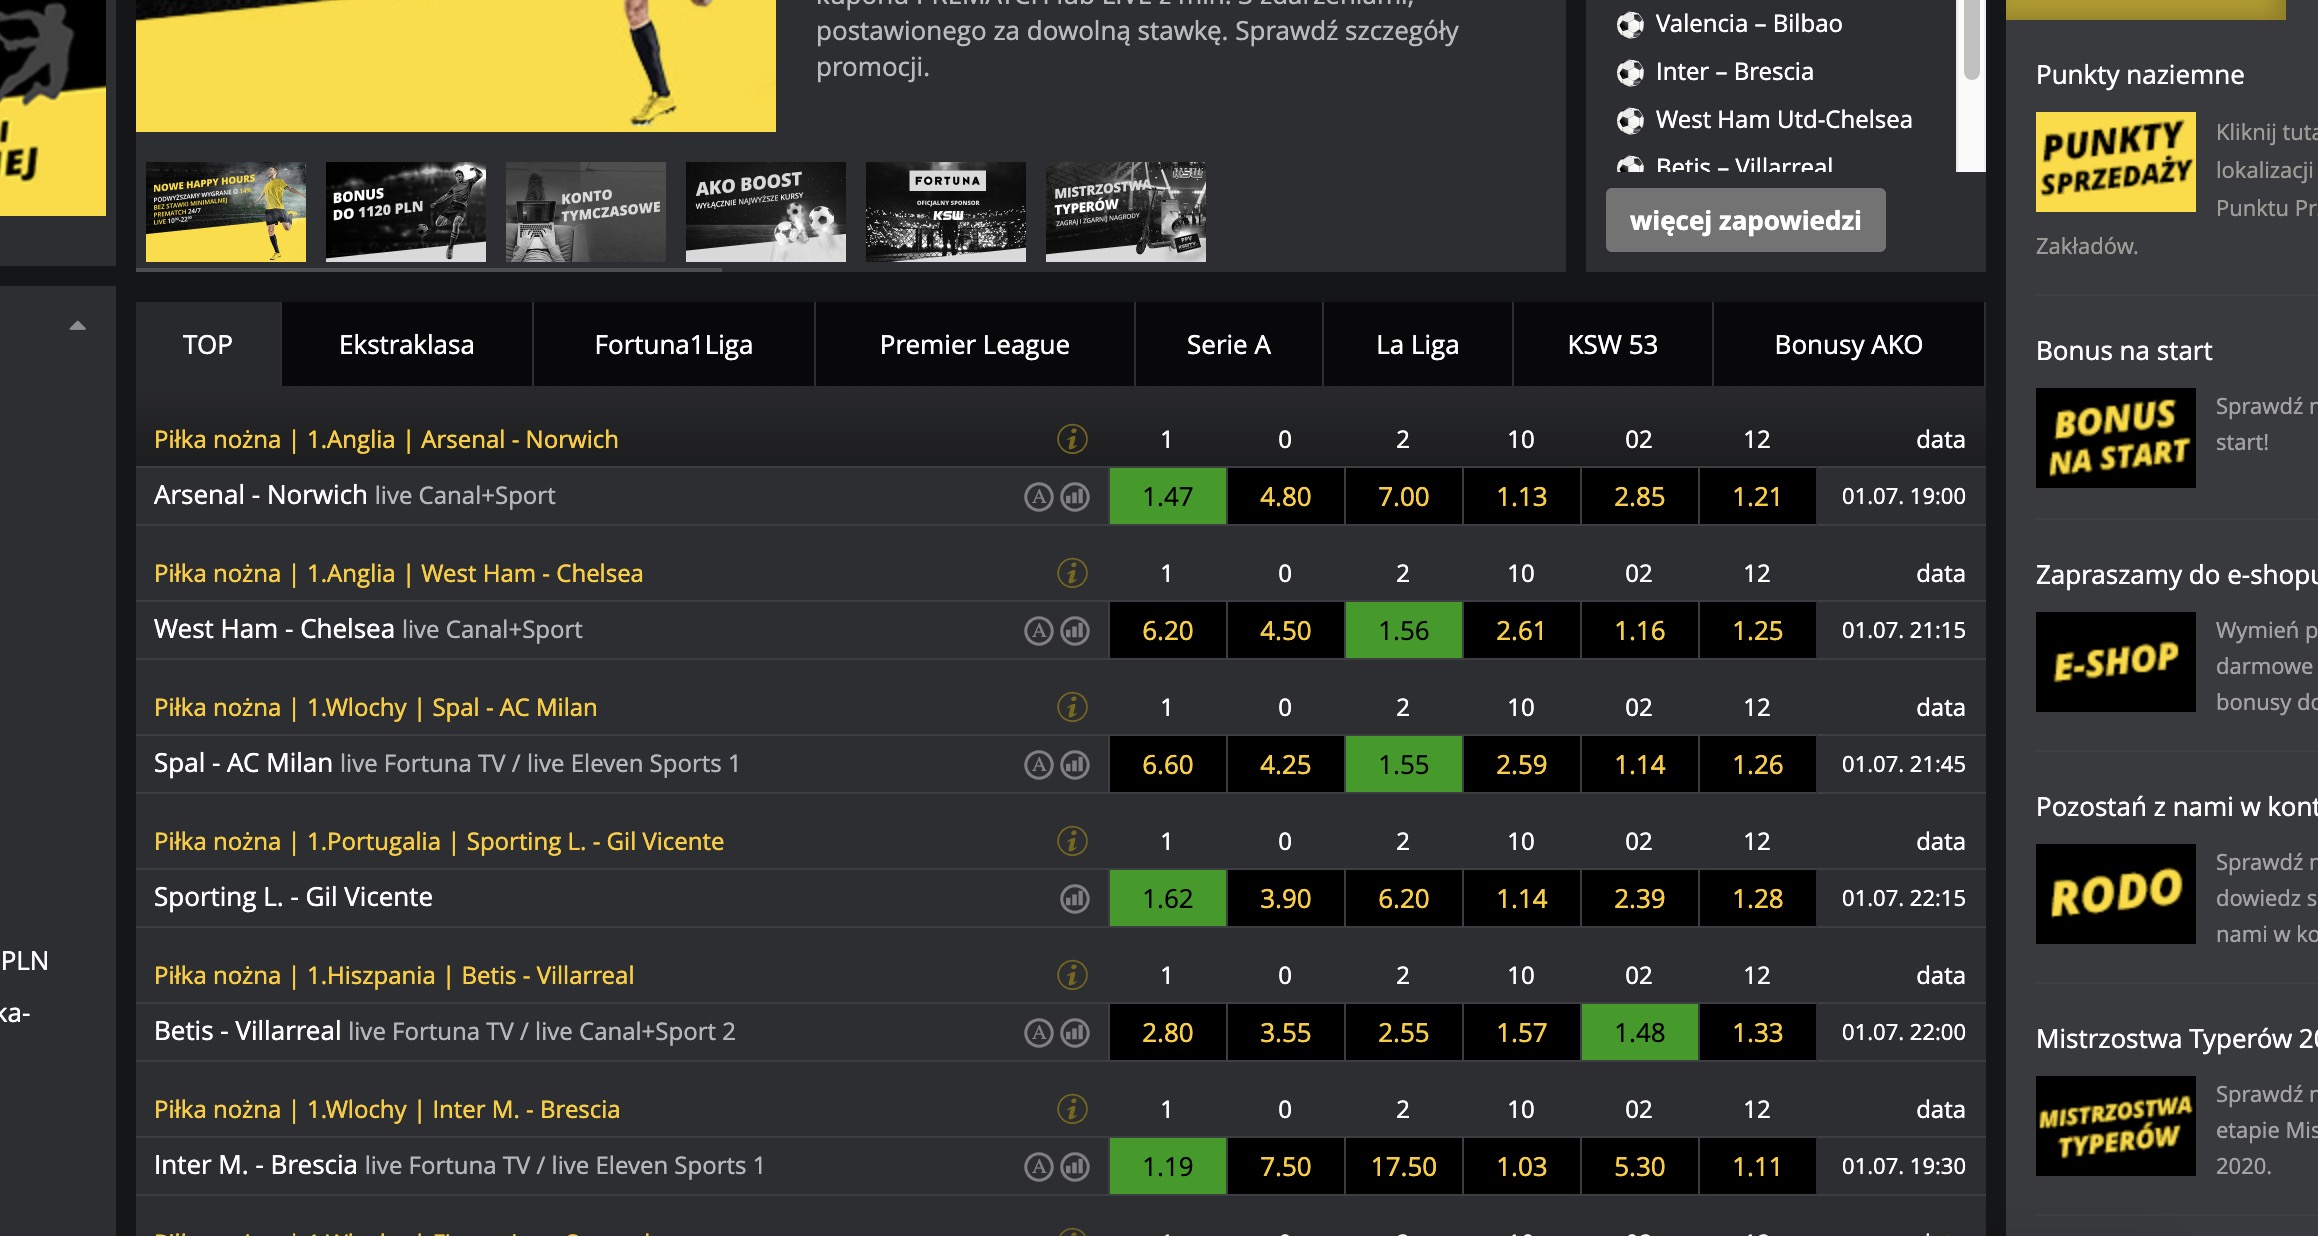
Task: Open info icon for Spal - AC Milan header
Action: pyautogui.click(x=1072, y=707)
